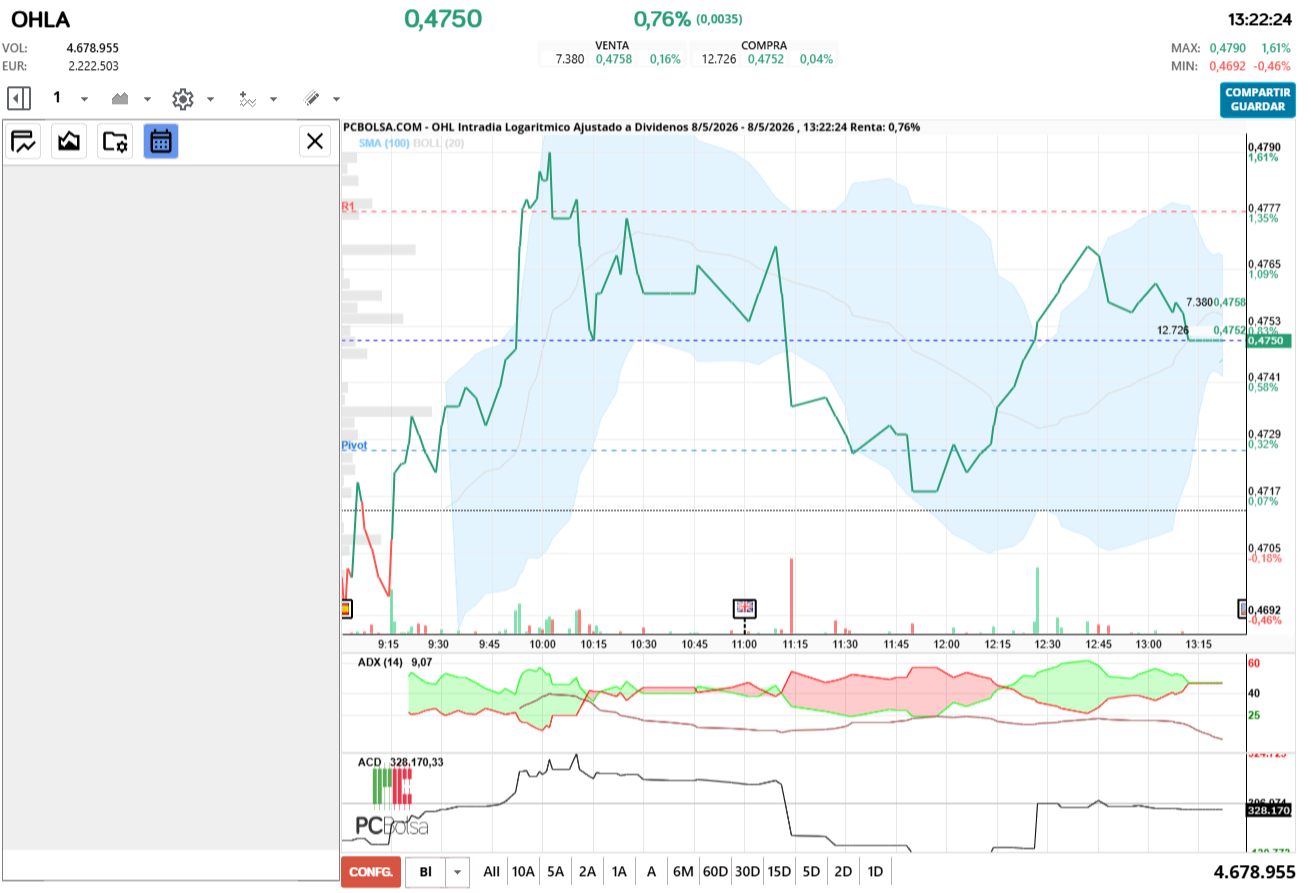Set the time range to 6M

(x=683, y=872)
